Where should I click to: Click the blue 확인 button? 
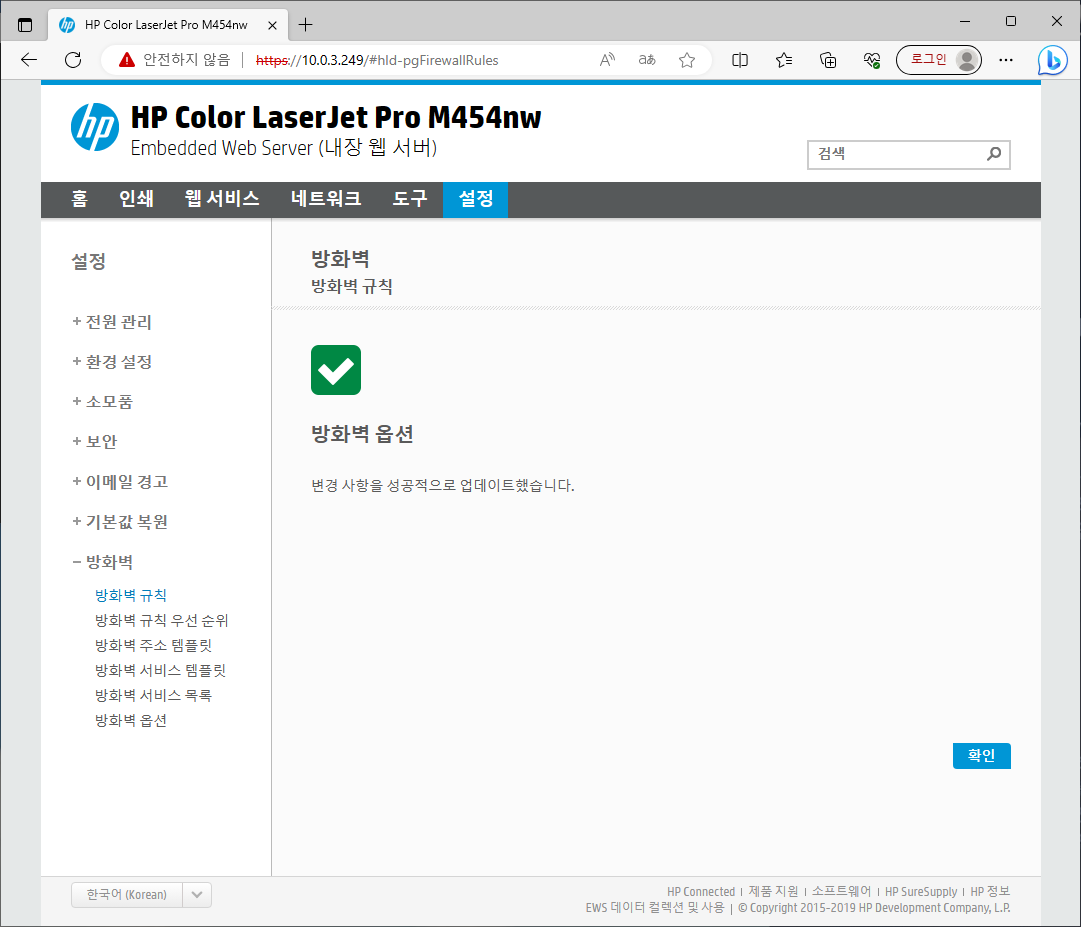[x=982, y=755]
